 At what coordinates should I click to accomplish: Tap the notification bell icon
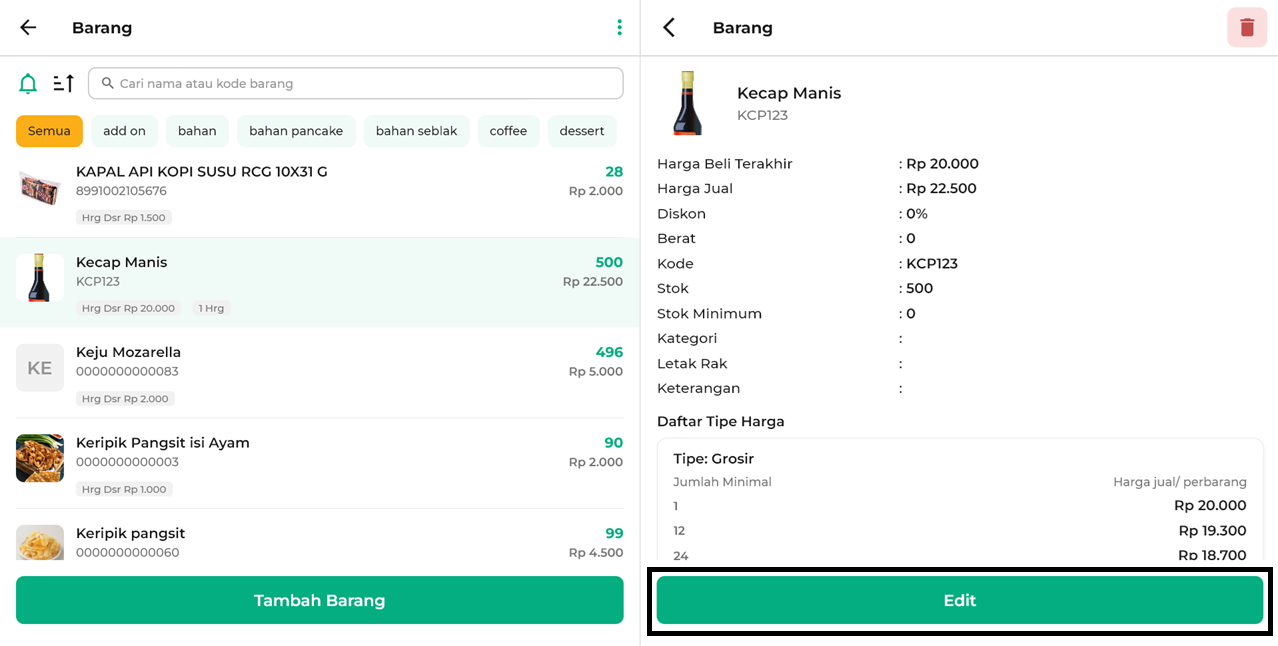click(x=28, y=84)
